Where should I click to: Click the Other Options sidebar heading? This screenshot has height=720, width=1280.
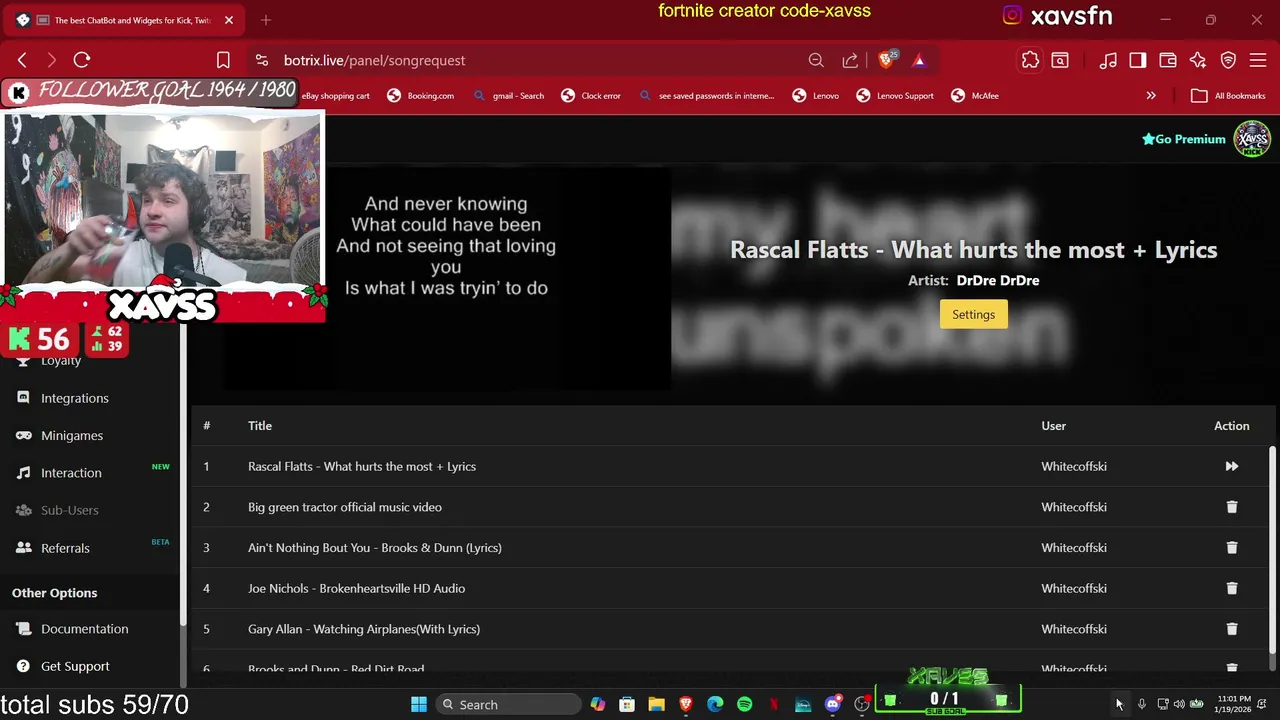(x=55, y=593)
